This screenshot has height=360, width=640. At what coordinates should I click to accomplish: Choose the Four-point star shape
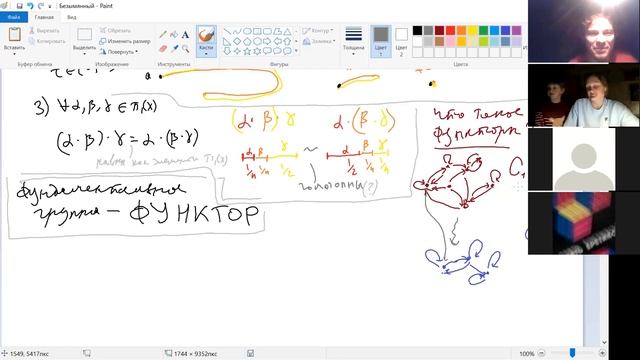pos(237,51)
